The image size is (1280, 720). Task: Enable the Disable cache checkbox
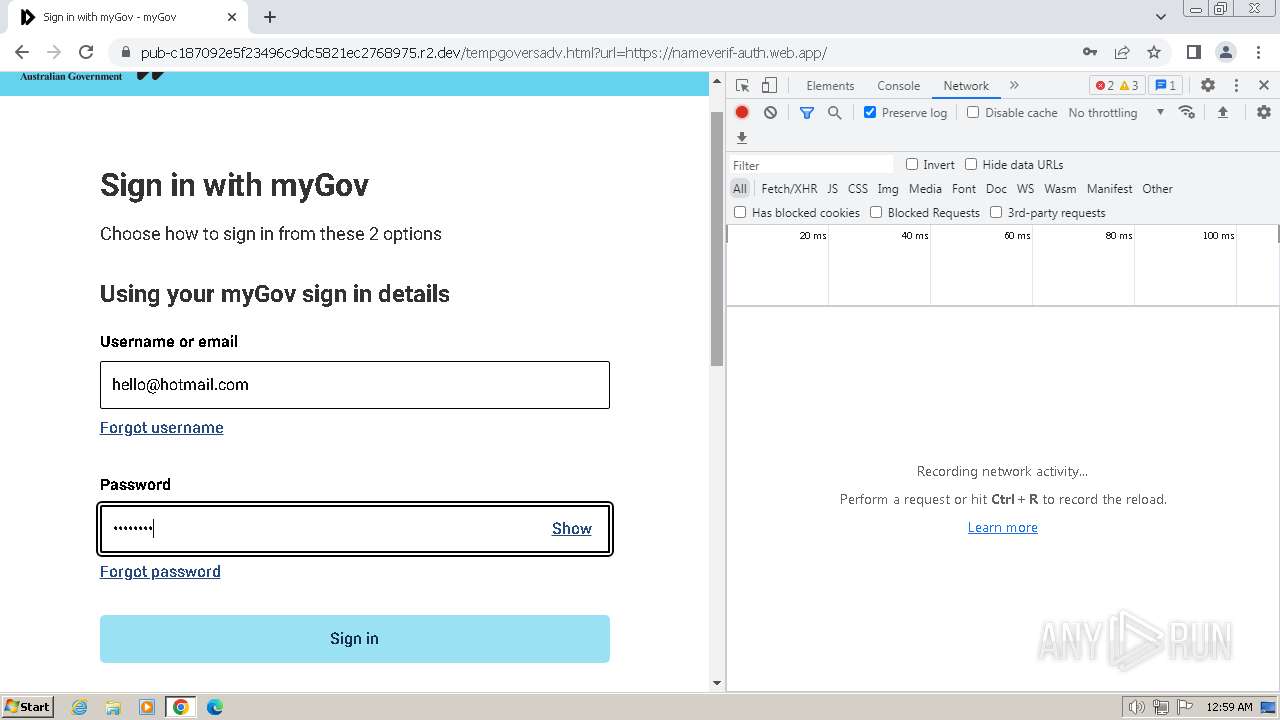coord(973,112)
